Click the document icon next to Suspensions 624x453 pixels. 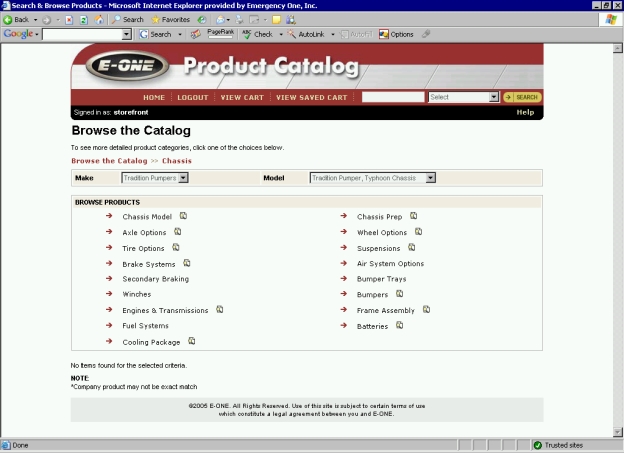[411, 248]
